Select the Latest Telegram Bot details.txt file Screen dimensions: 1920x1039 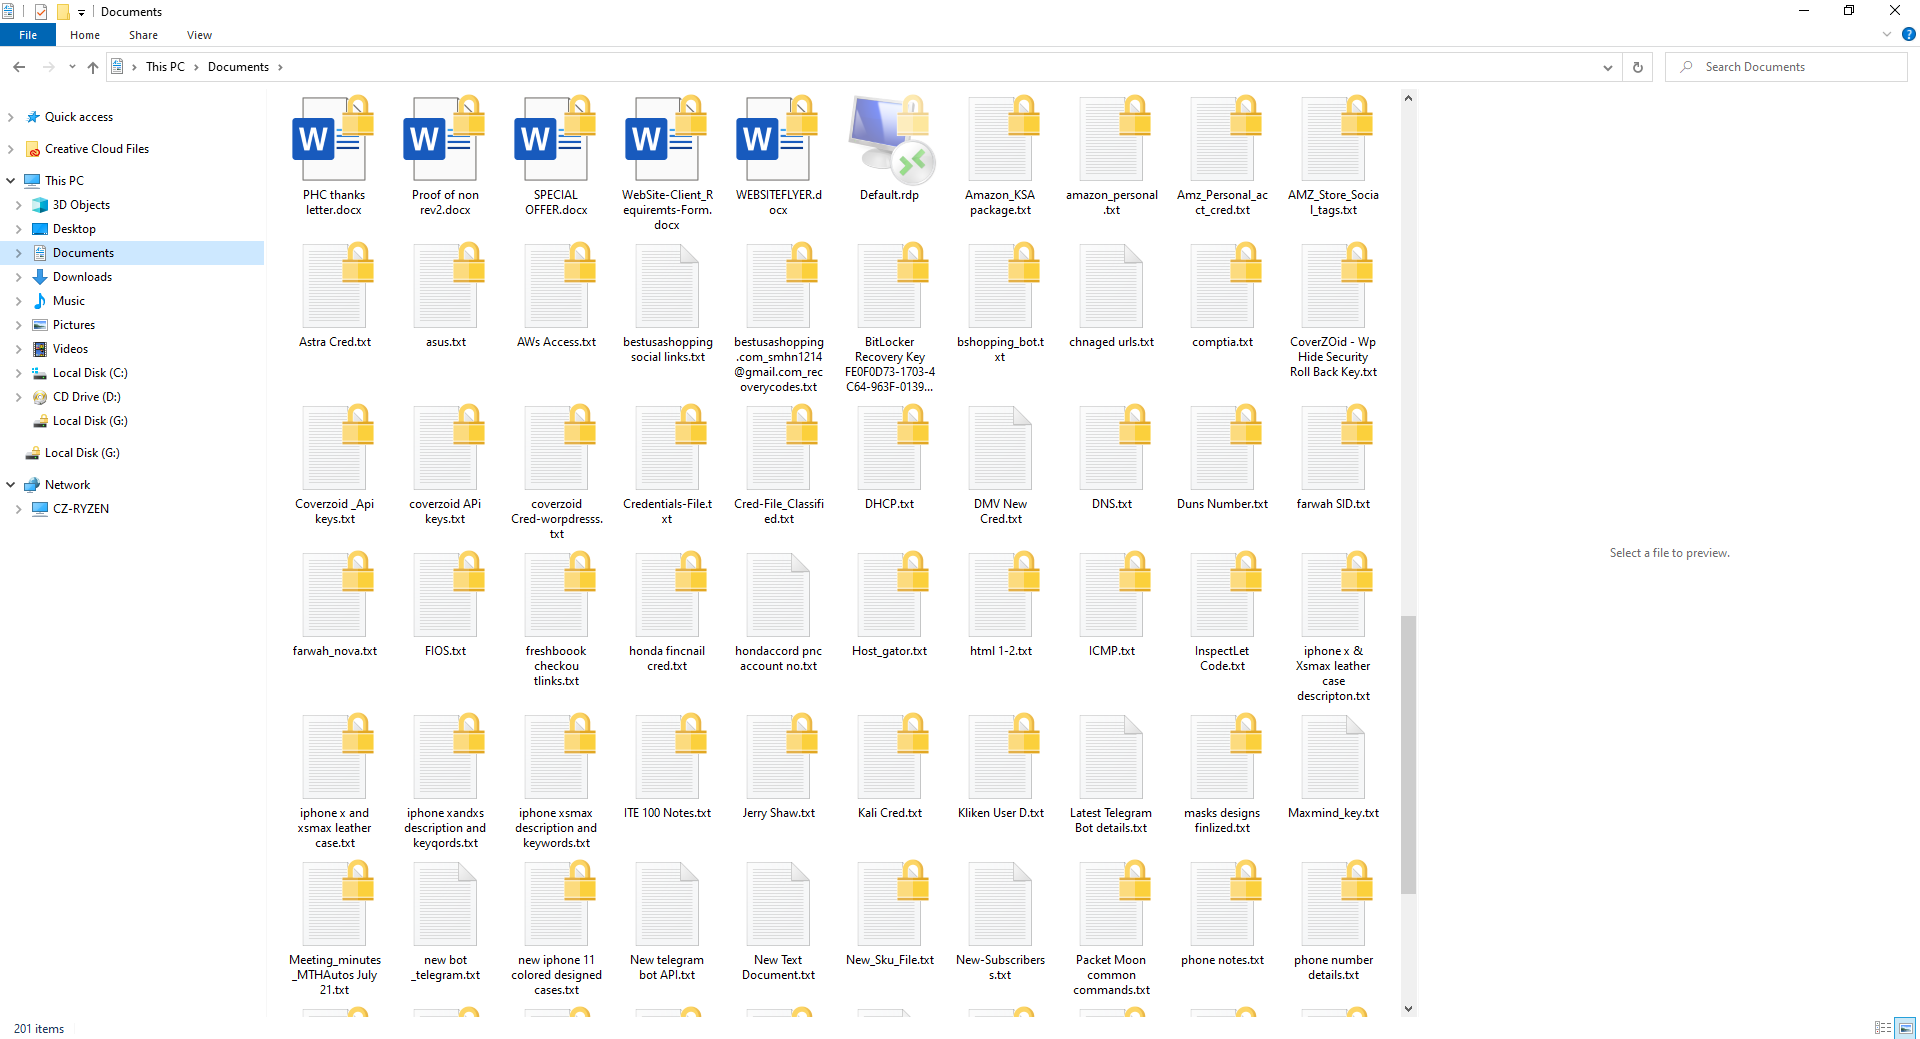[1111, 774]
